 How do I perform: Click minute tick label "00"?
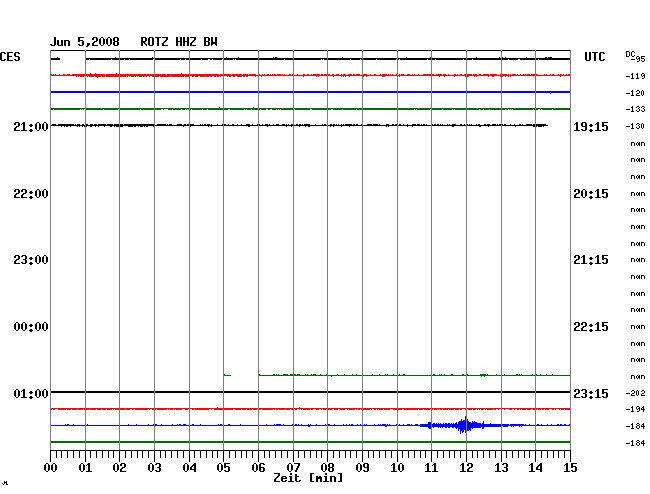[51, 468]
